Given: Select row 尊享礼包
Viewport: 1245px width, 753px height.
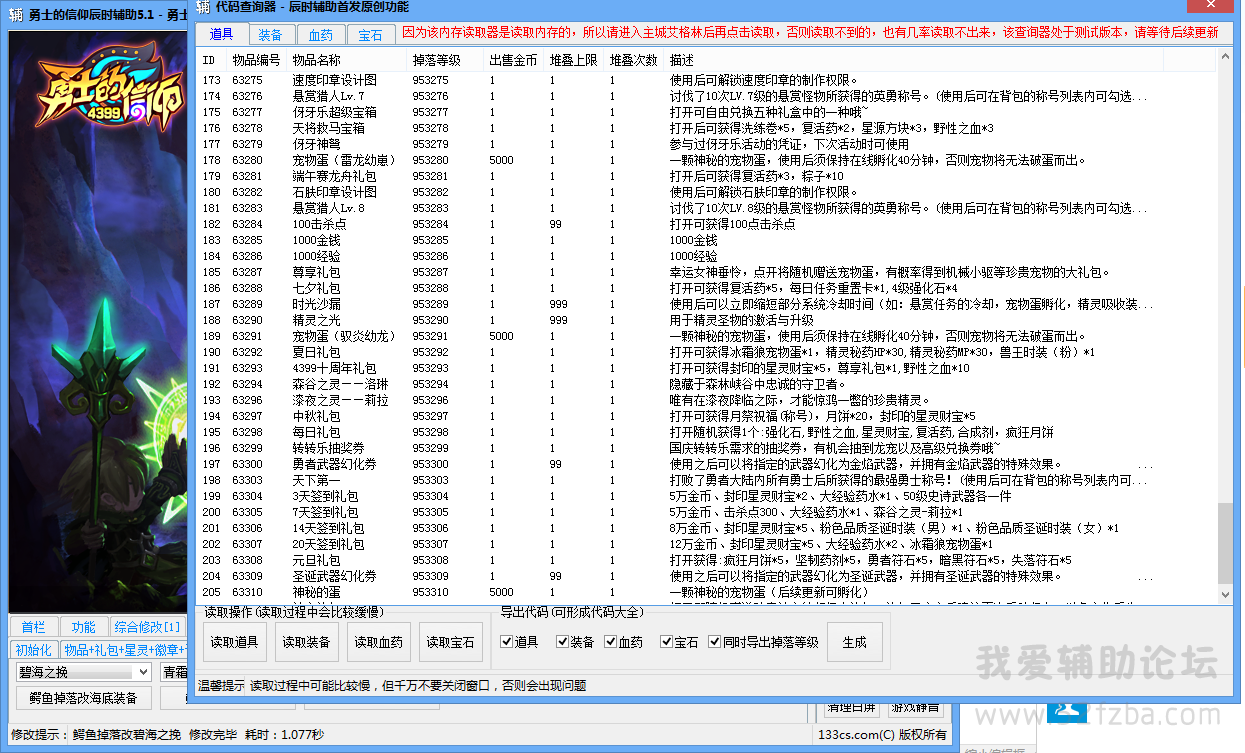Looking at the screenshot, I should pyautogui.click(x=706, y=272).
